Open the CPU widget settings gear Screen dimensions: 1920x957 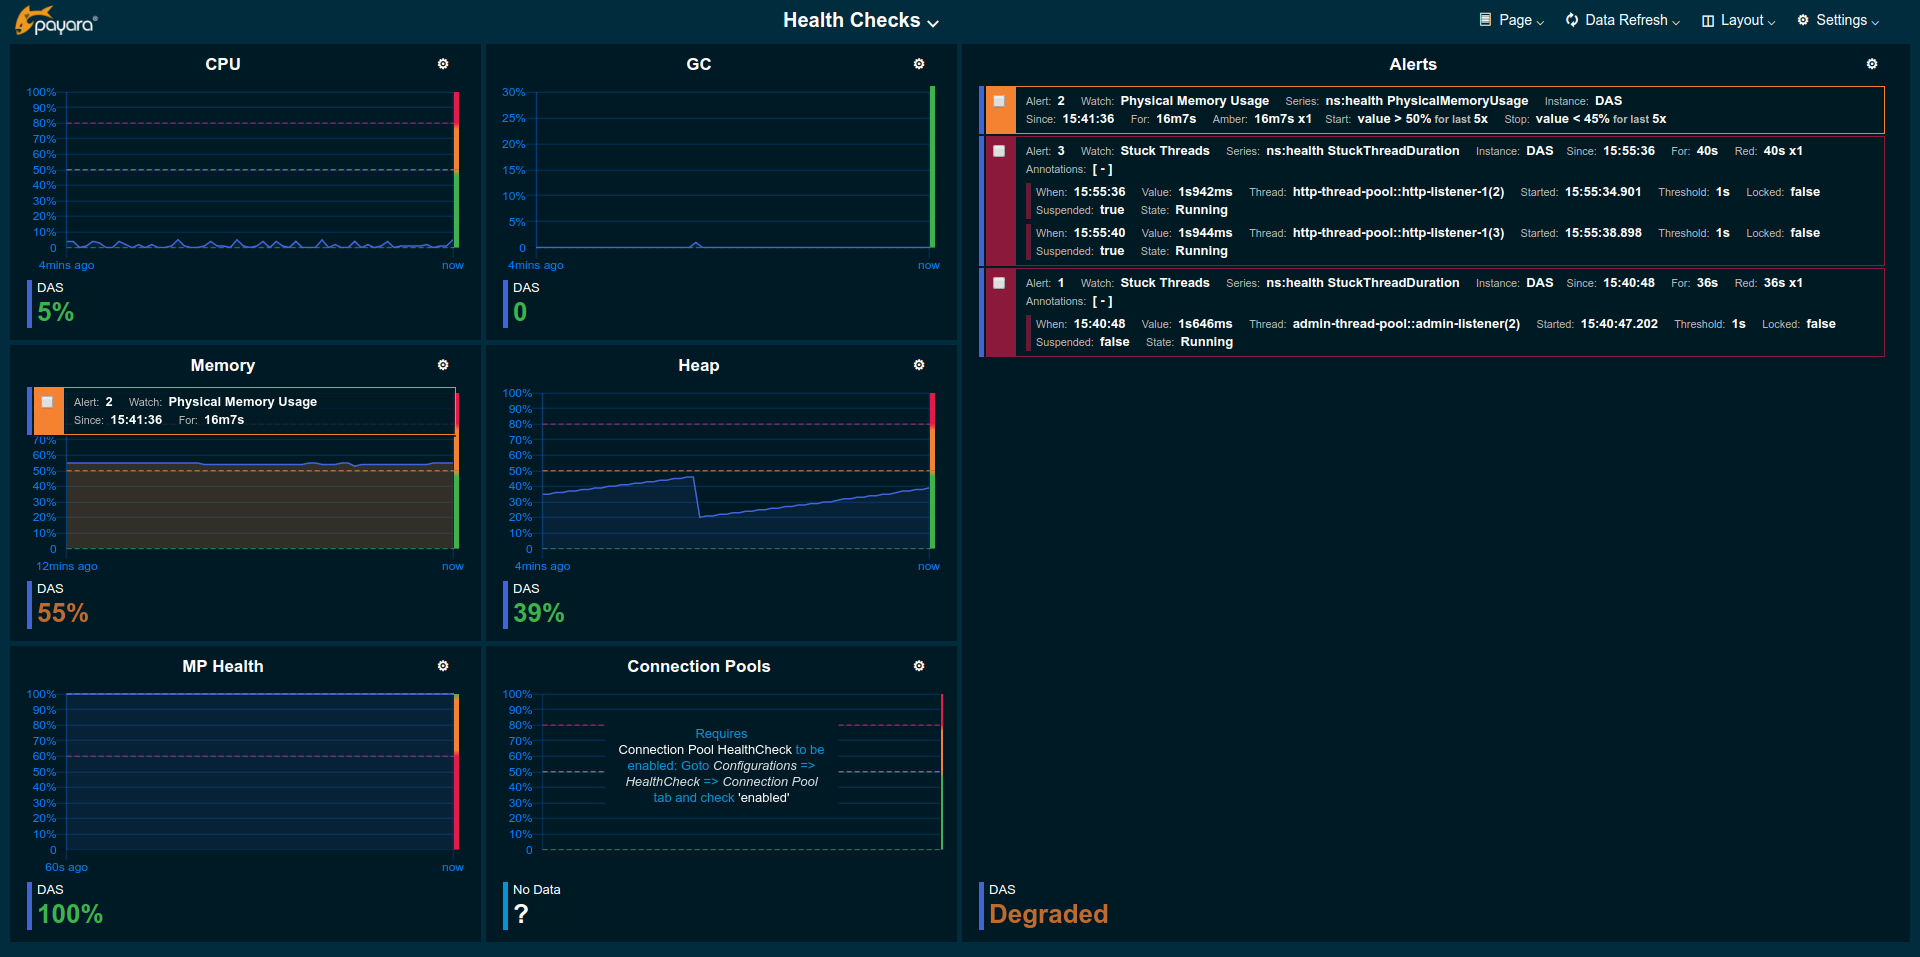click(443, 64)
